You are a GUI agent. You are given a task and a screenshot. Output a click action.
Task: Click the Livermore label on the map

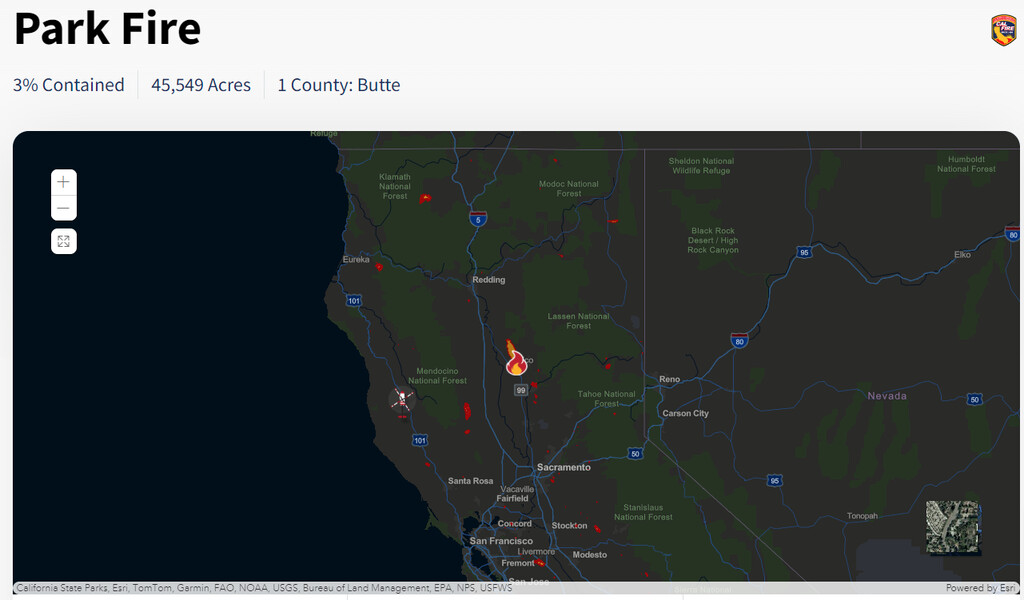pyautogui.click(x=536, y=552)
